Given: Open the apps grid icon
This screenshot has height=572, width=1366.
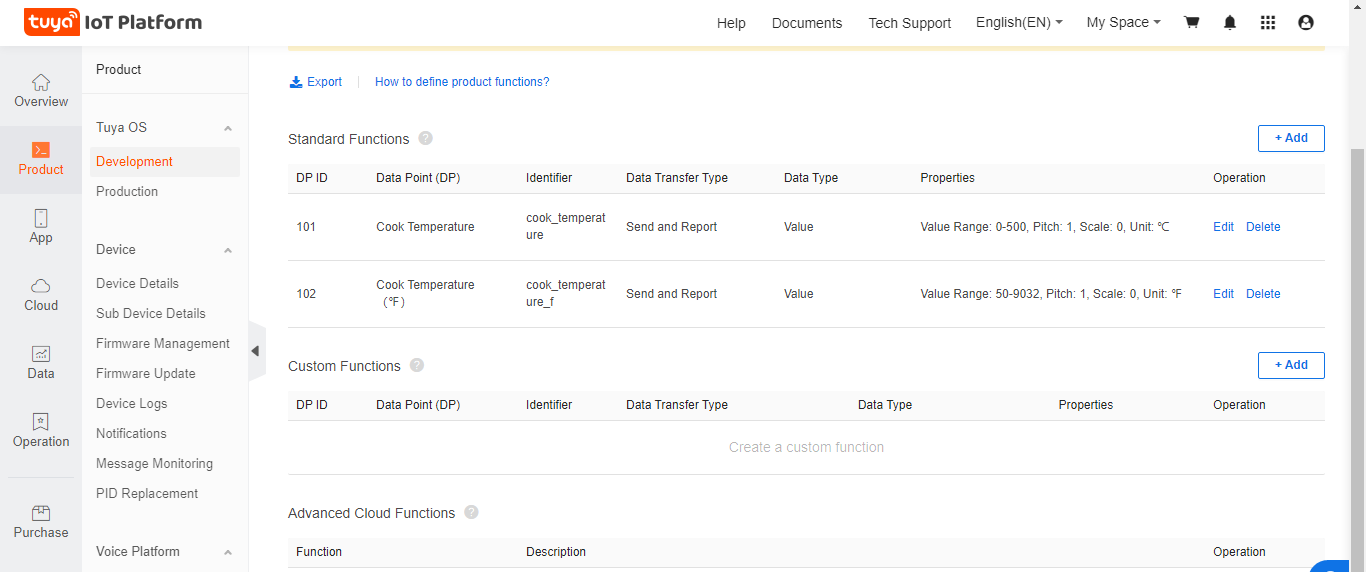Looking at the screenshot, I should click(1268, 22).
